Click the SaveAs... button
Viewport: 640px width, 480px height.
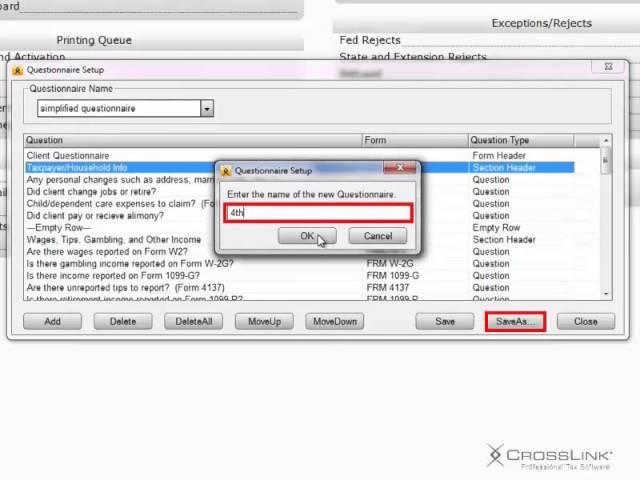(x=516, y=322)
